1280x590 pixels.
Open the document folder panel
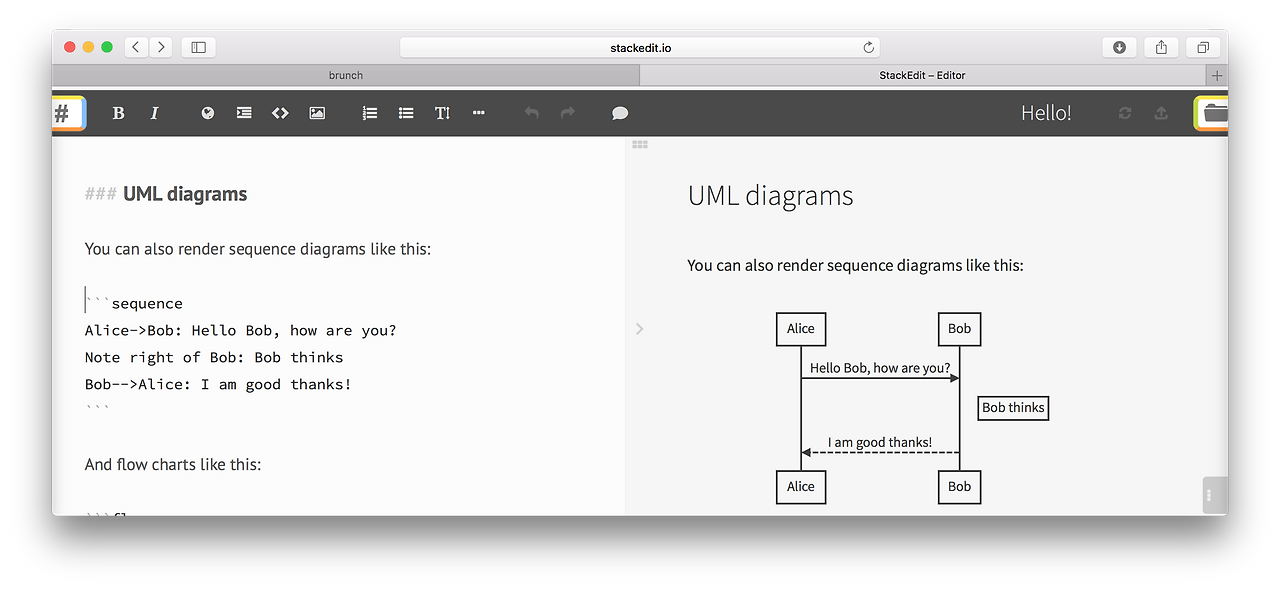tap(1211, 113)
